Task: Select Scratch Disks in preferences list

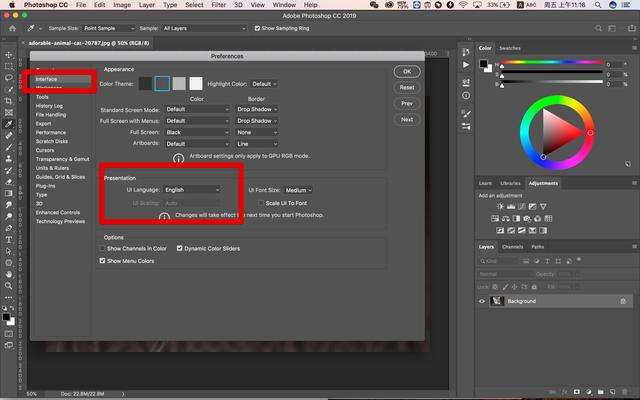Action: tap(52, 141)
